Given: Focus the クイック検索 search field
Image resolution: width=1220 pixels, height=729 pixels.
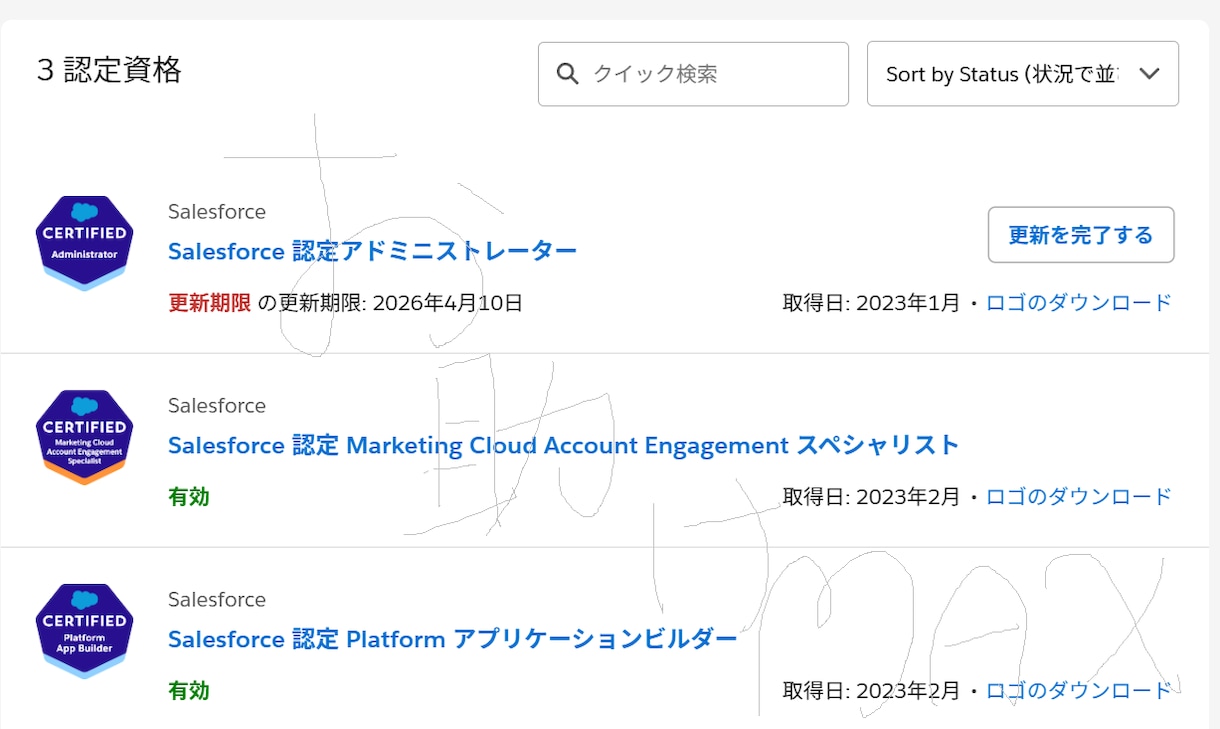Looking at the screenshot, I should (693, 74).
